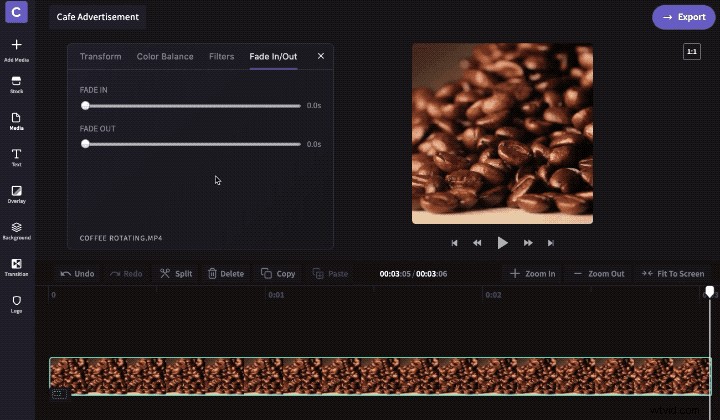Select the coffee beans clip in timeline
The height and width of the screenshot is (420, 720).
380,376
